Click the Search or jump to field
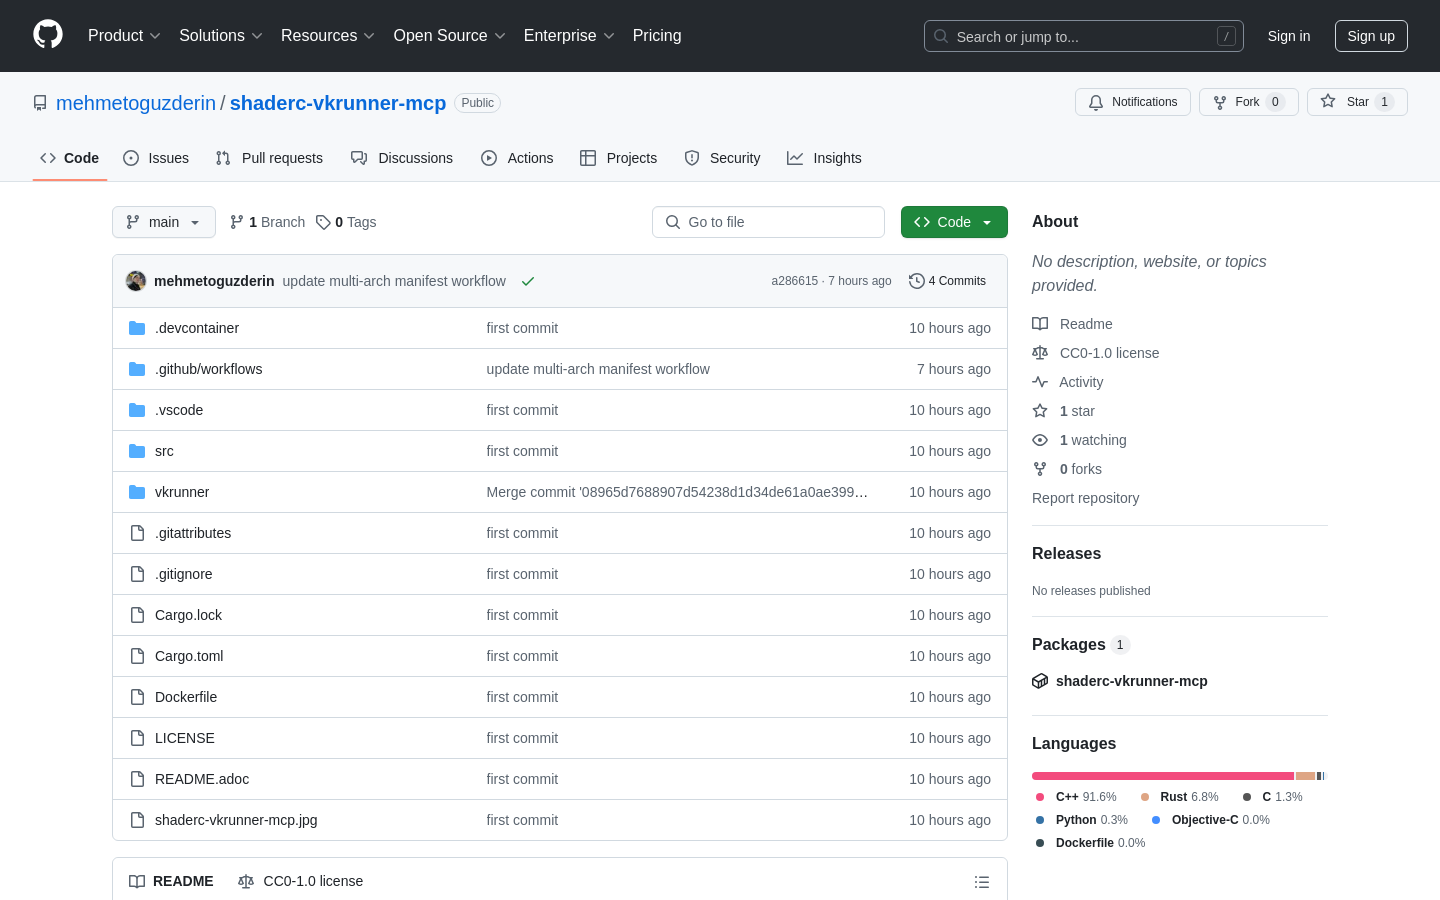 [x=1084, y=36]
